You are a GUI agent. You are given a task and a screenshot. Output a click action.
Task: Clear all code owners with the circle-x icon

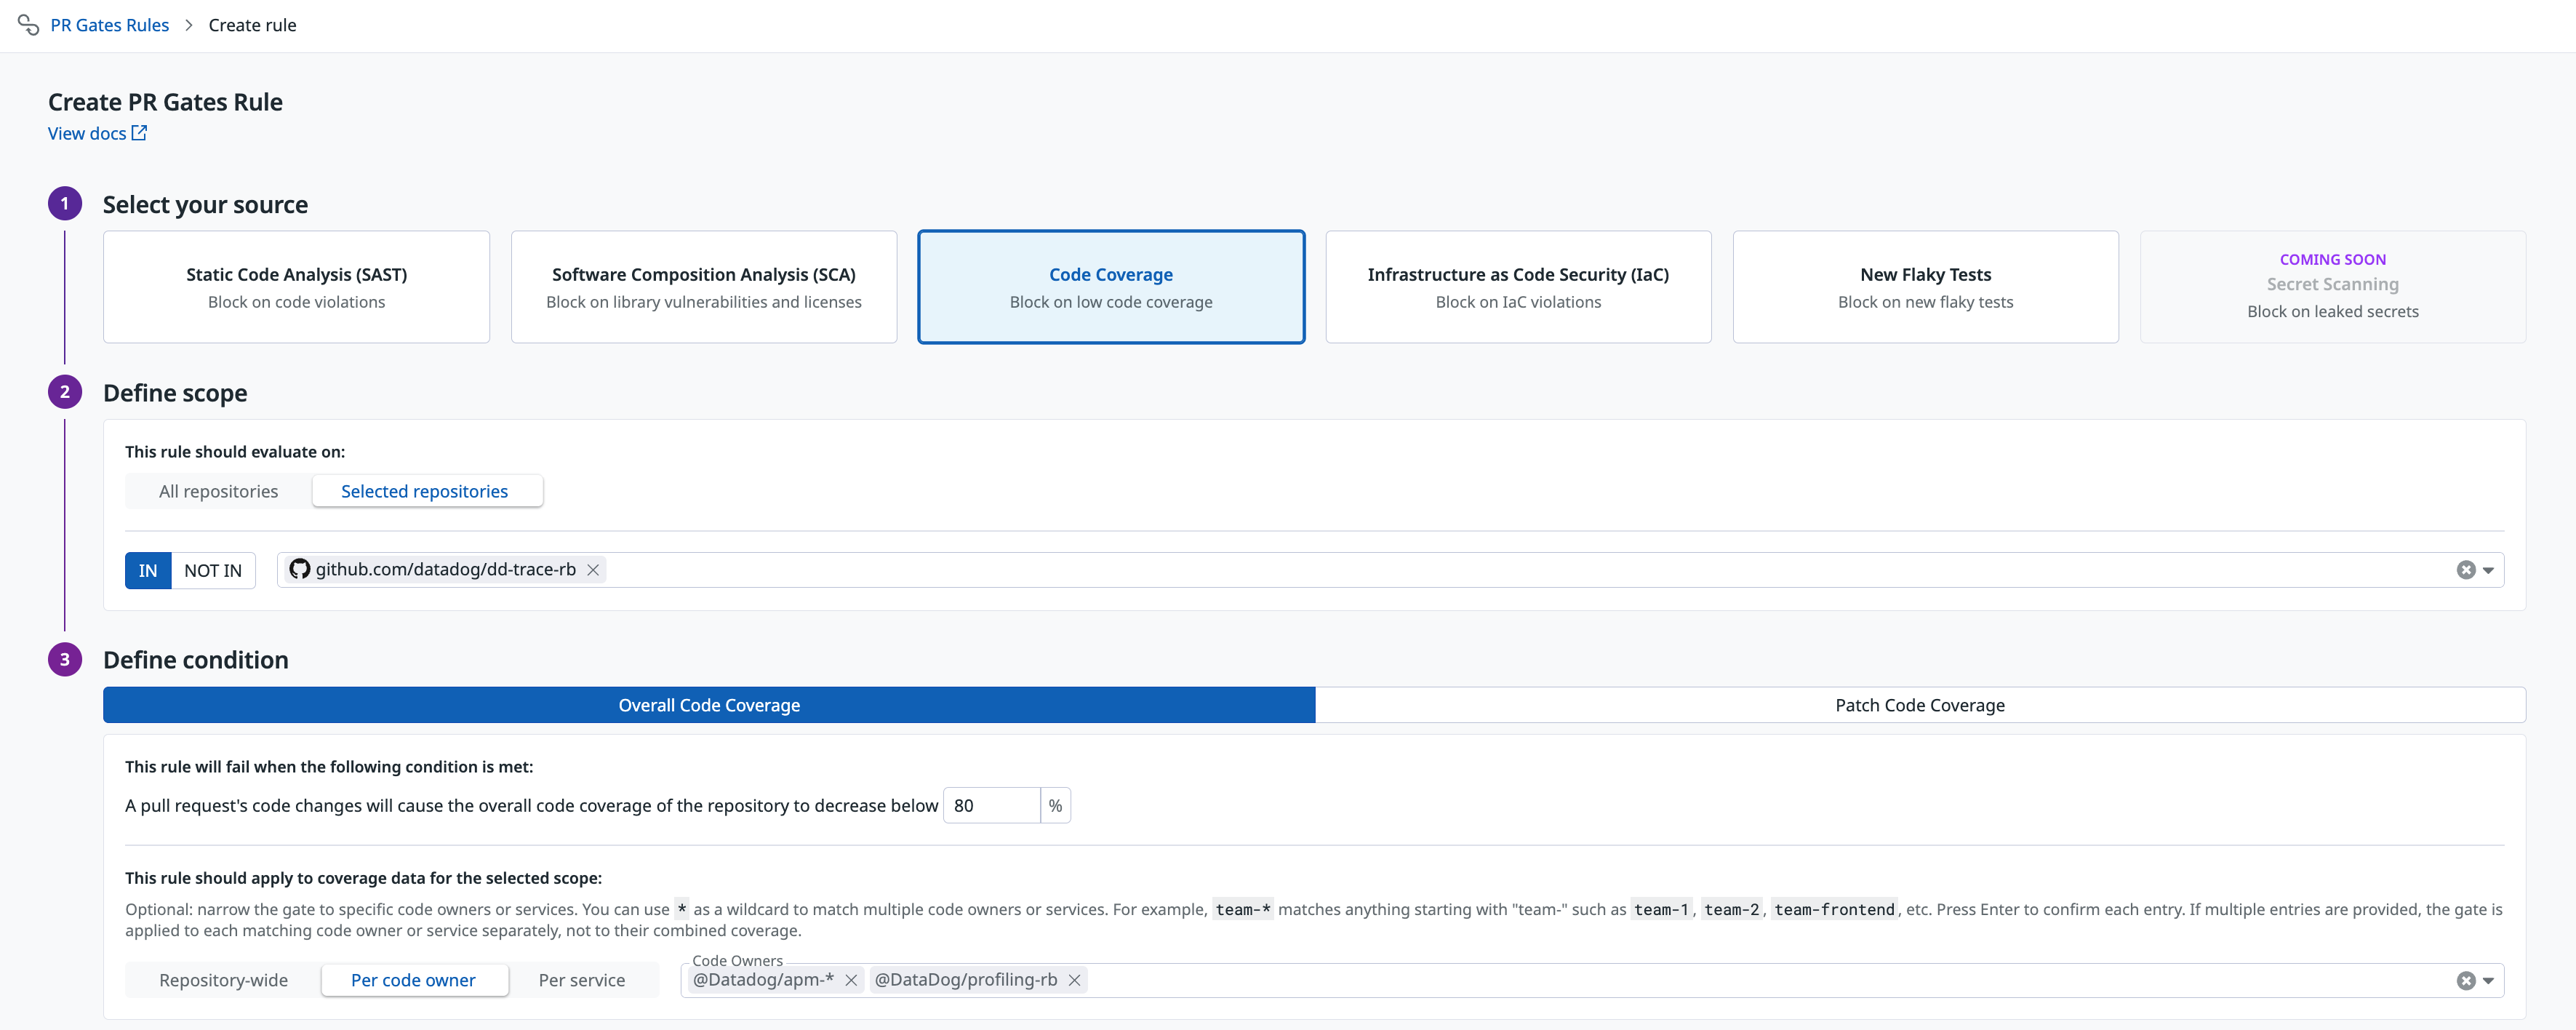[2465, 980]
